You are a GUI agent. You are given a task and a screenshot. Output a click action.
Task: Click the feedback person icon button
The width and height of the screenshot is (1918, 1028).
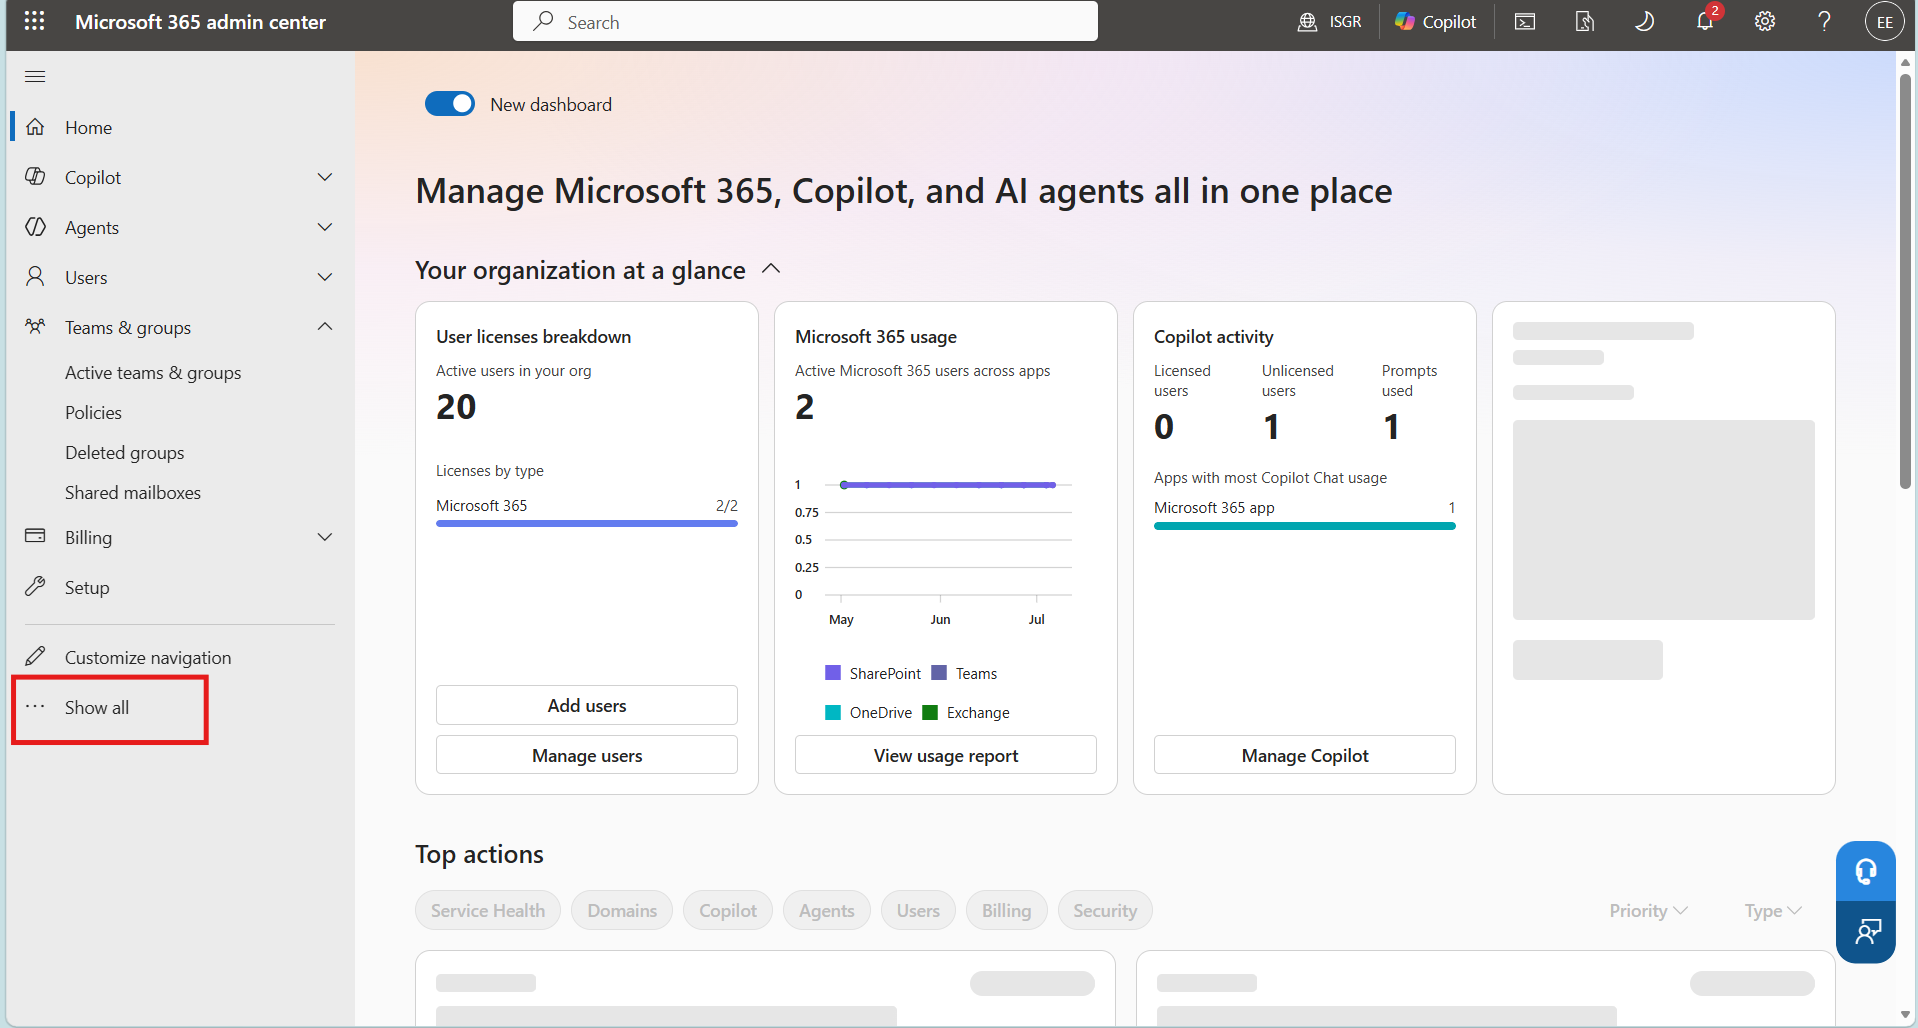[1866, 932]
